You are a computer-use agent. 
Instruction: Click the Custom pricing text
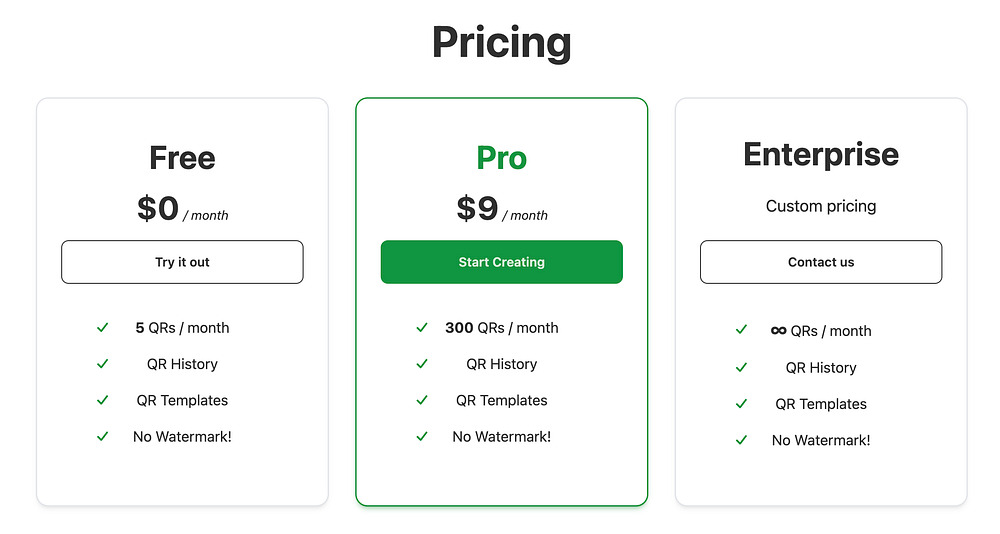tap(821, 206)
